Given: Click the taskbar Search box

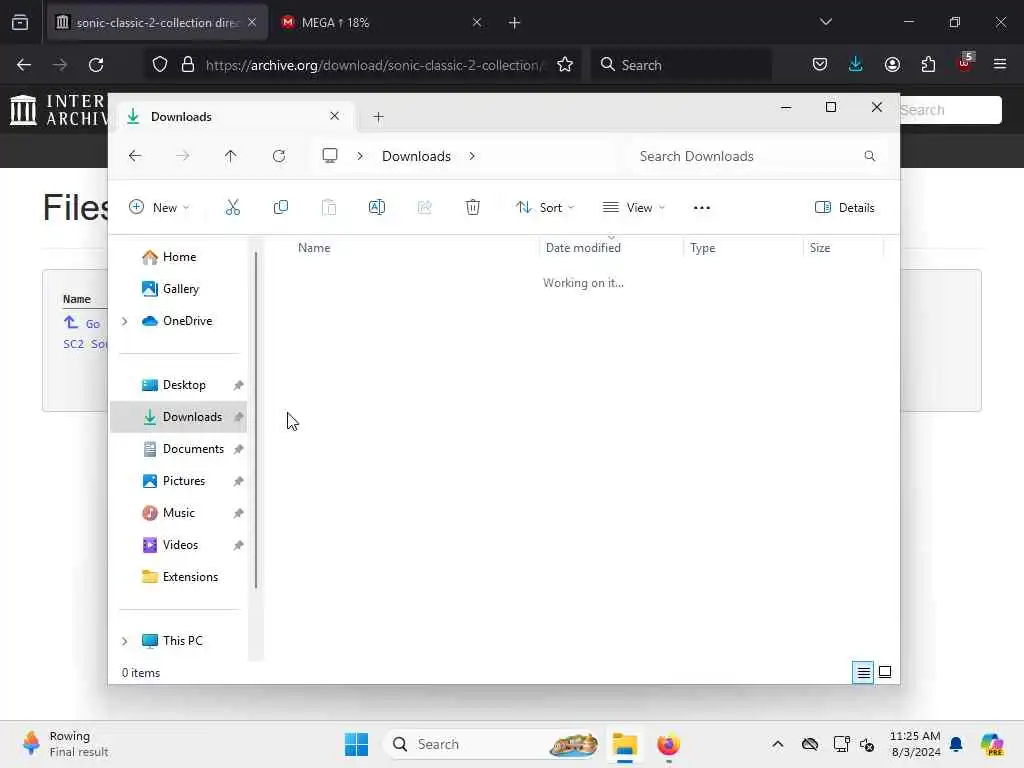Looking at the screenshot, I should (491, 744).
